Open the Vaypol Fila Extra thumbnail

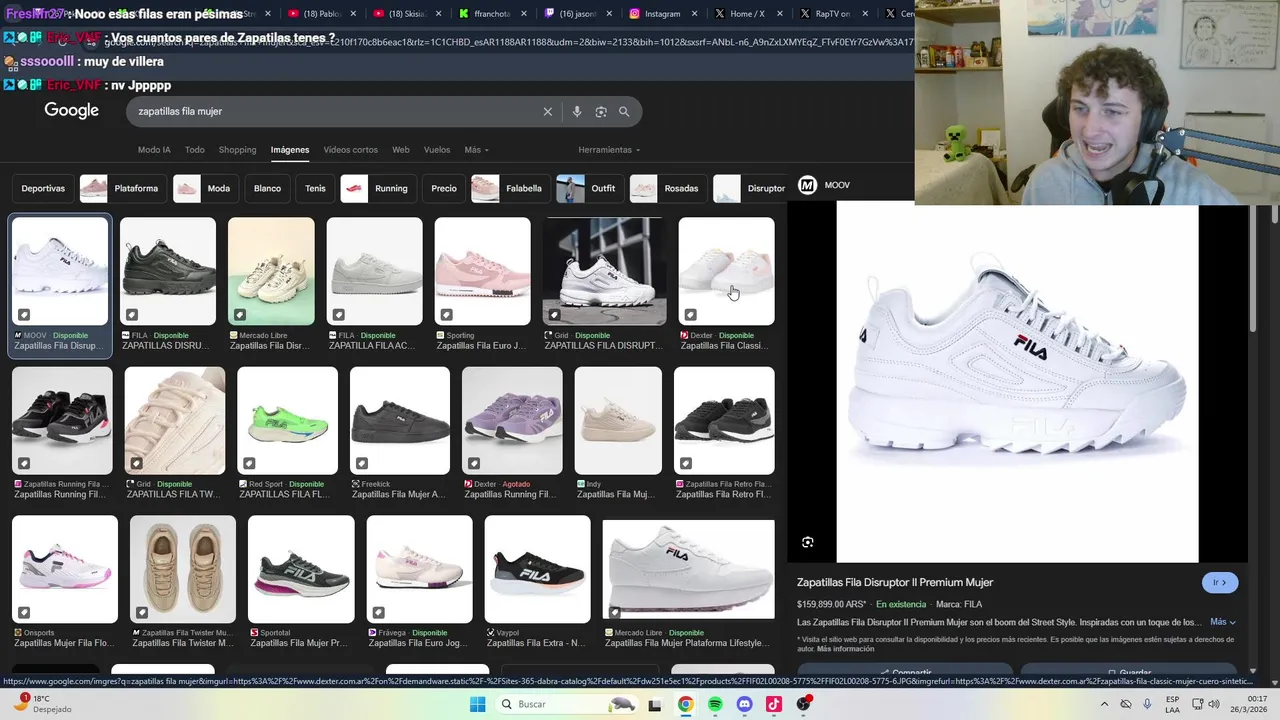click(538, 569)
